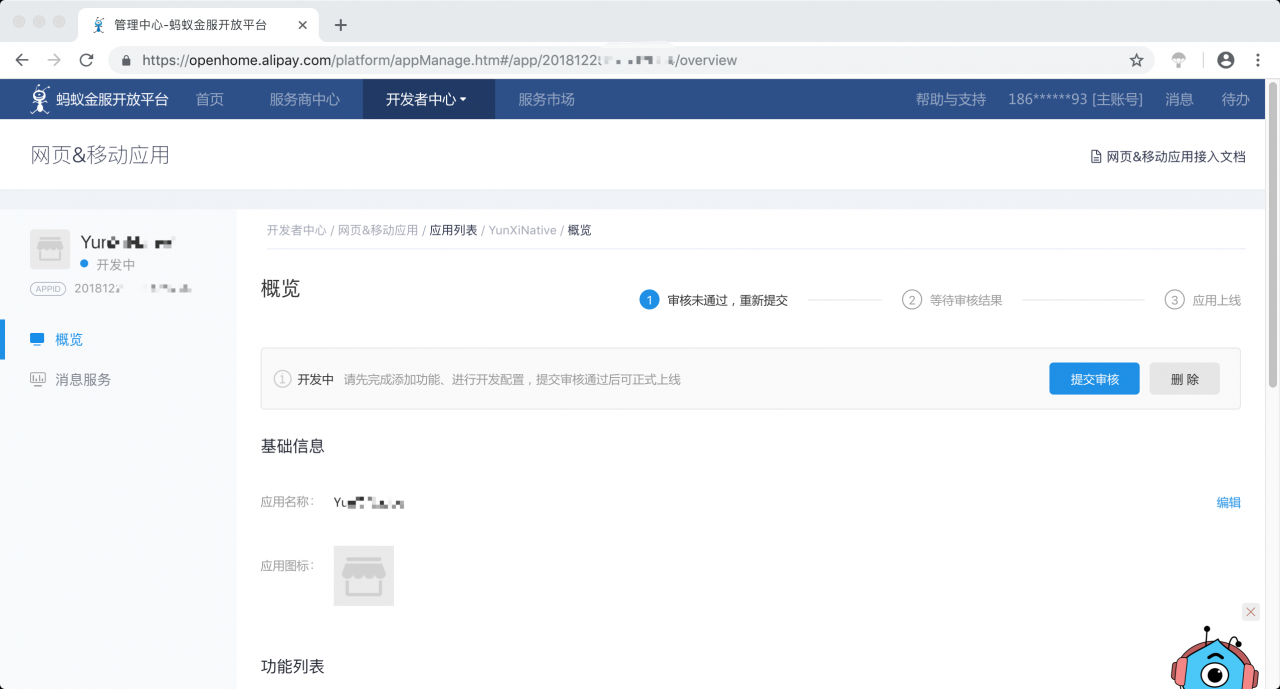Click the Ant Financial open platform logo

click(x=99, y=99)
